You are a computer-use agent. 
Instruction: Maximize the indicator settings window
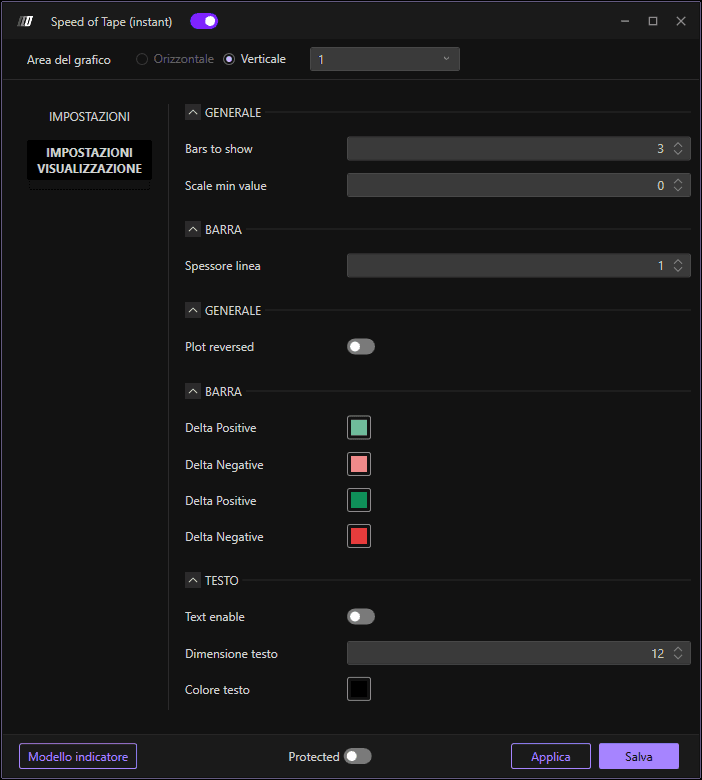pos(653,21)
